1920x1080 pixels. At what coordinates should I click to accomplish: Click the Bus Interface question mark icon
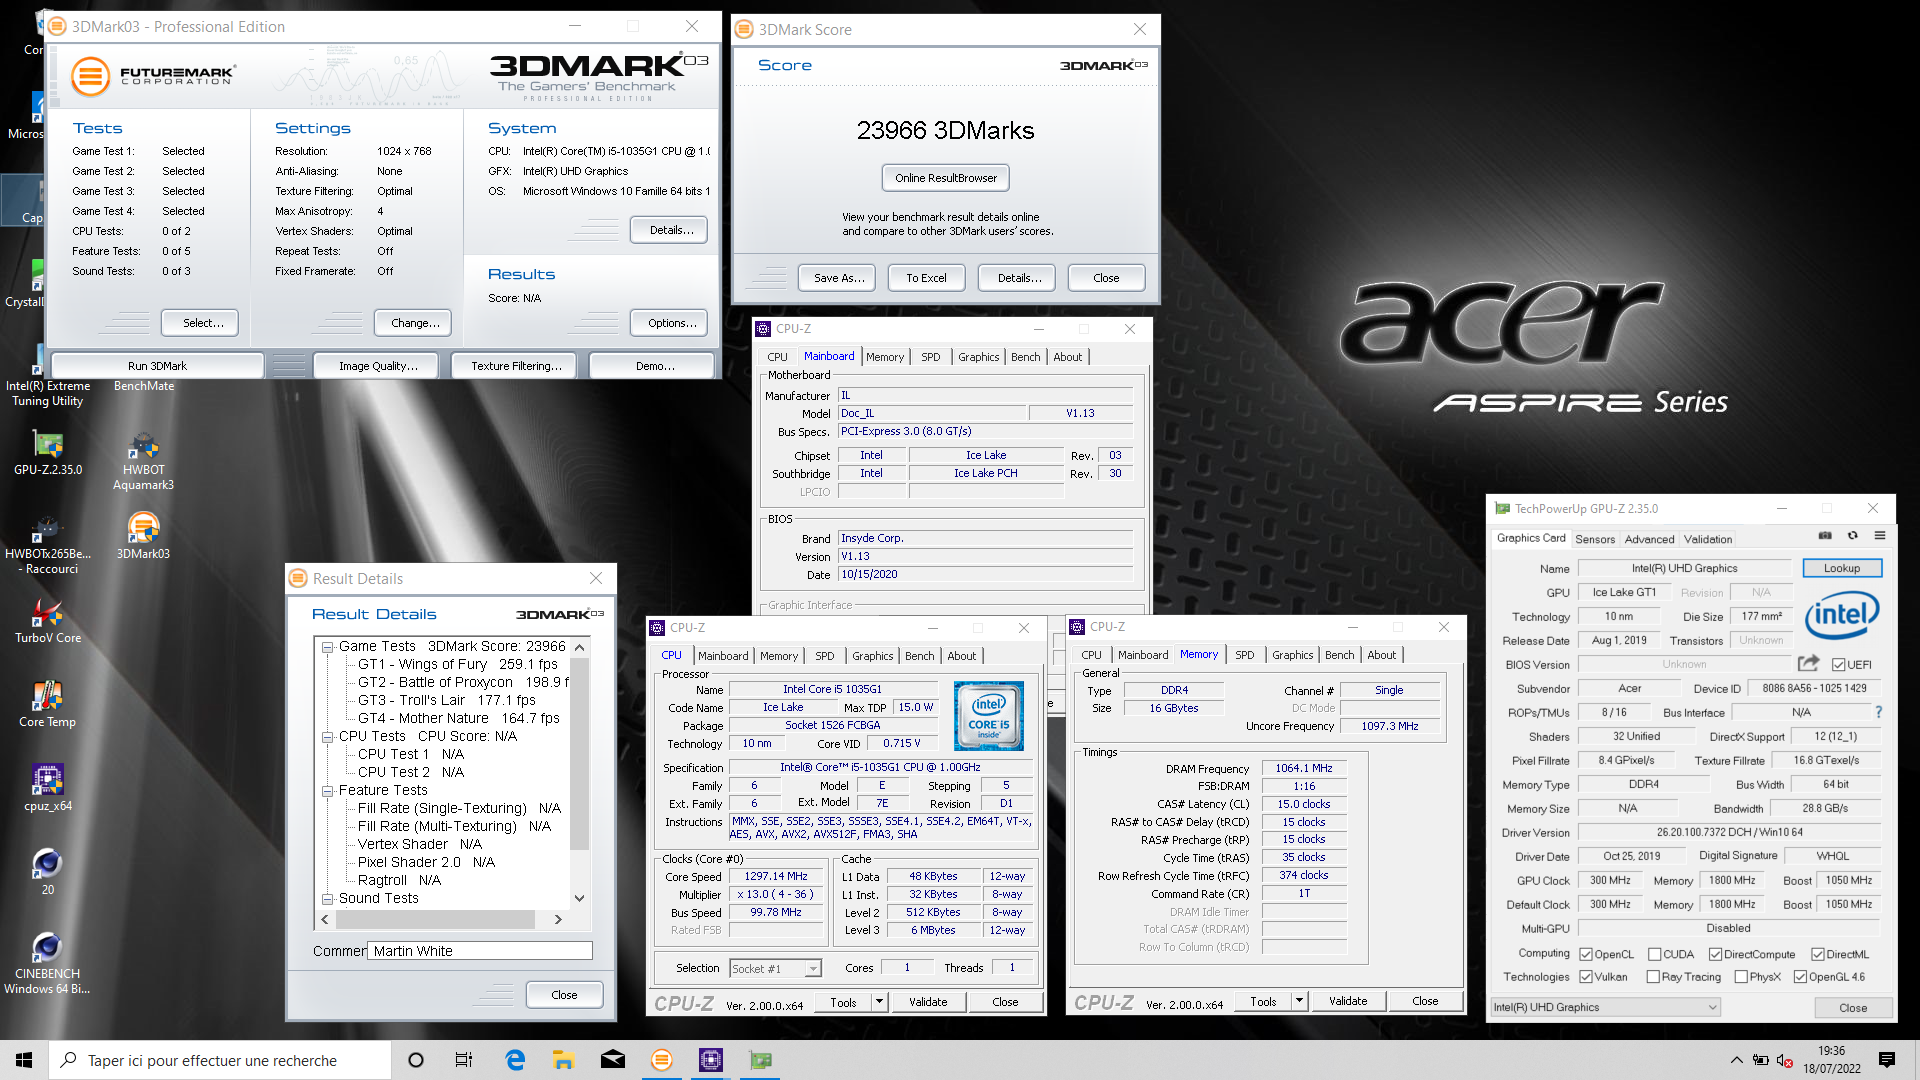(x=1879, y=712)
